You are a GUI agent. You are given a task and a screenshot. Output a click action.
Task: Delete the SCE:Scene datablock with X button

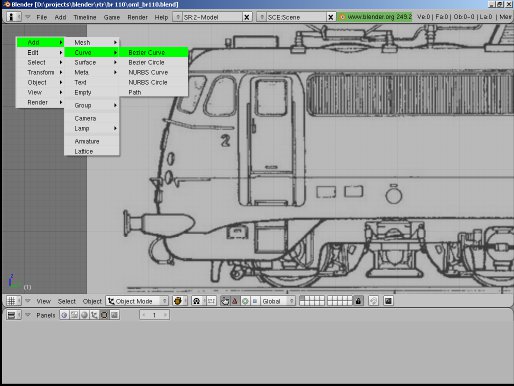pyautogui.click(x=330, y=17)
